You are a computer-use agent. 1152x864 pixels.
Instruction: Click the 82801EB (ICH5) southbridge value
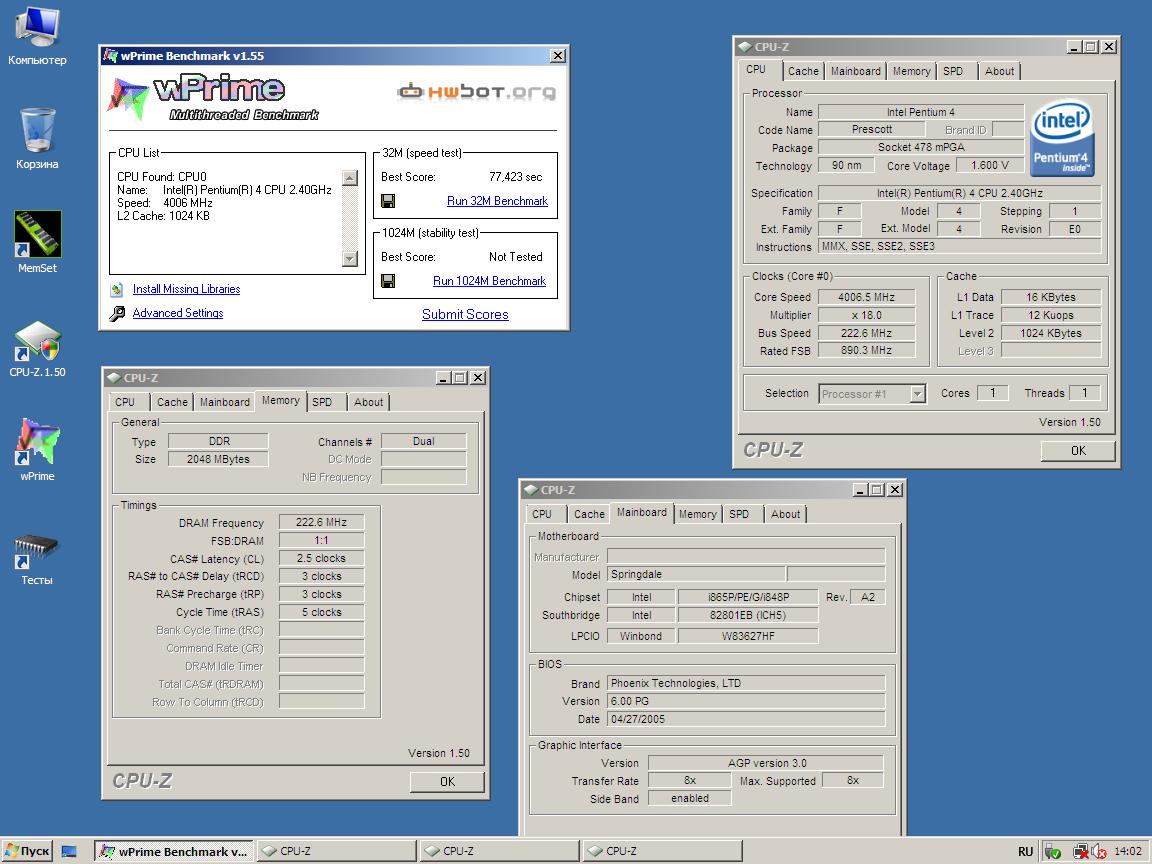click(748, 616)
